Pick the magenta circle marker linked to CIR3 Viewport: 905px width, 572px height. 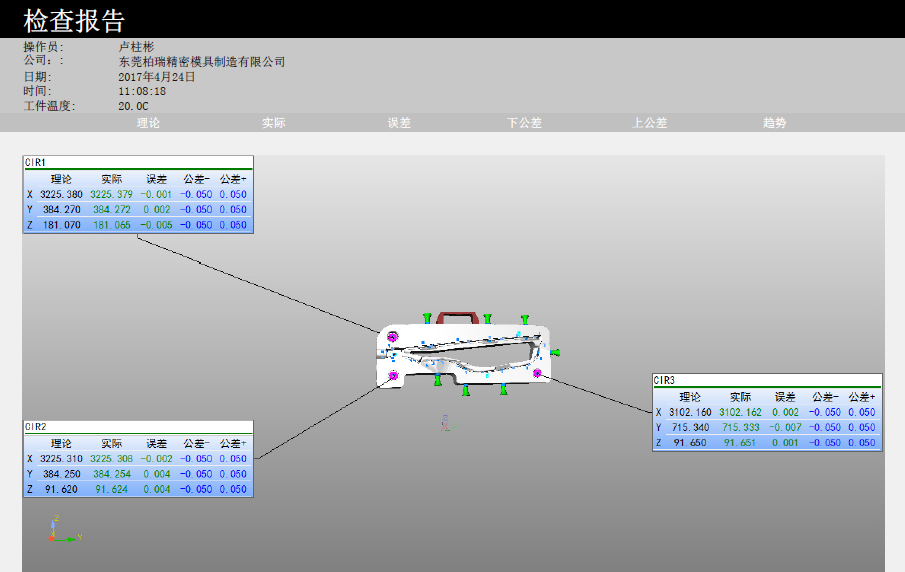coord(537,373)
